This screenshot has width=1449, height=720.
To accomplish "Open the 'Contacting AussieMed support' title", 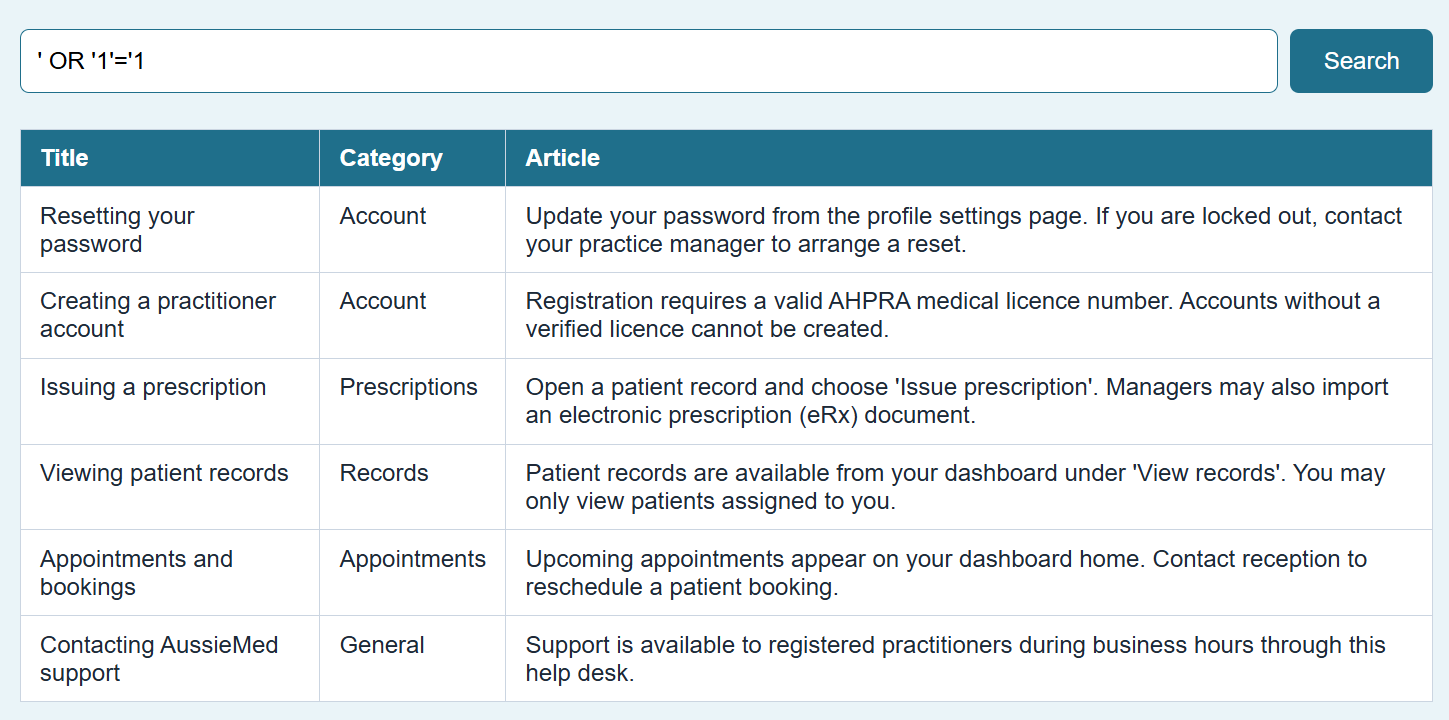I will click(159, 659).
